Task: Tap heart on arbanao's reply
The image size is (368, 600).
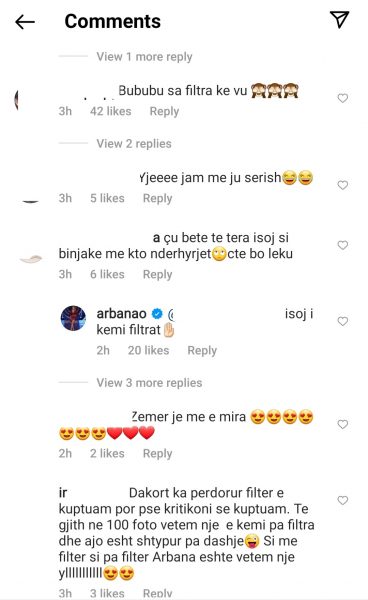Action: [342, 321]
